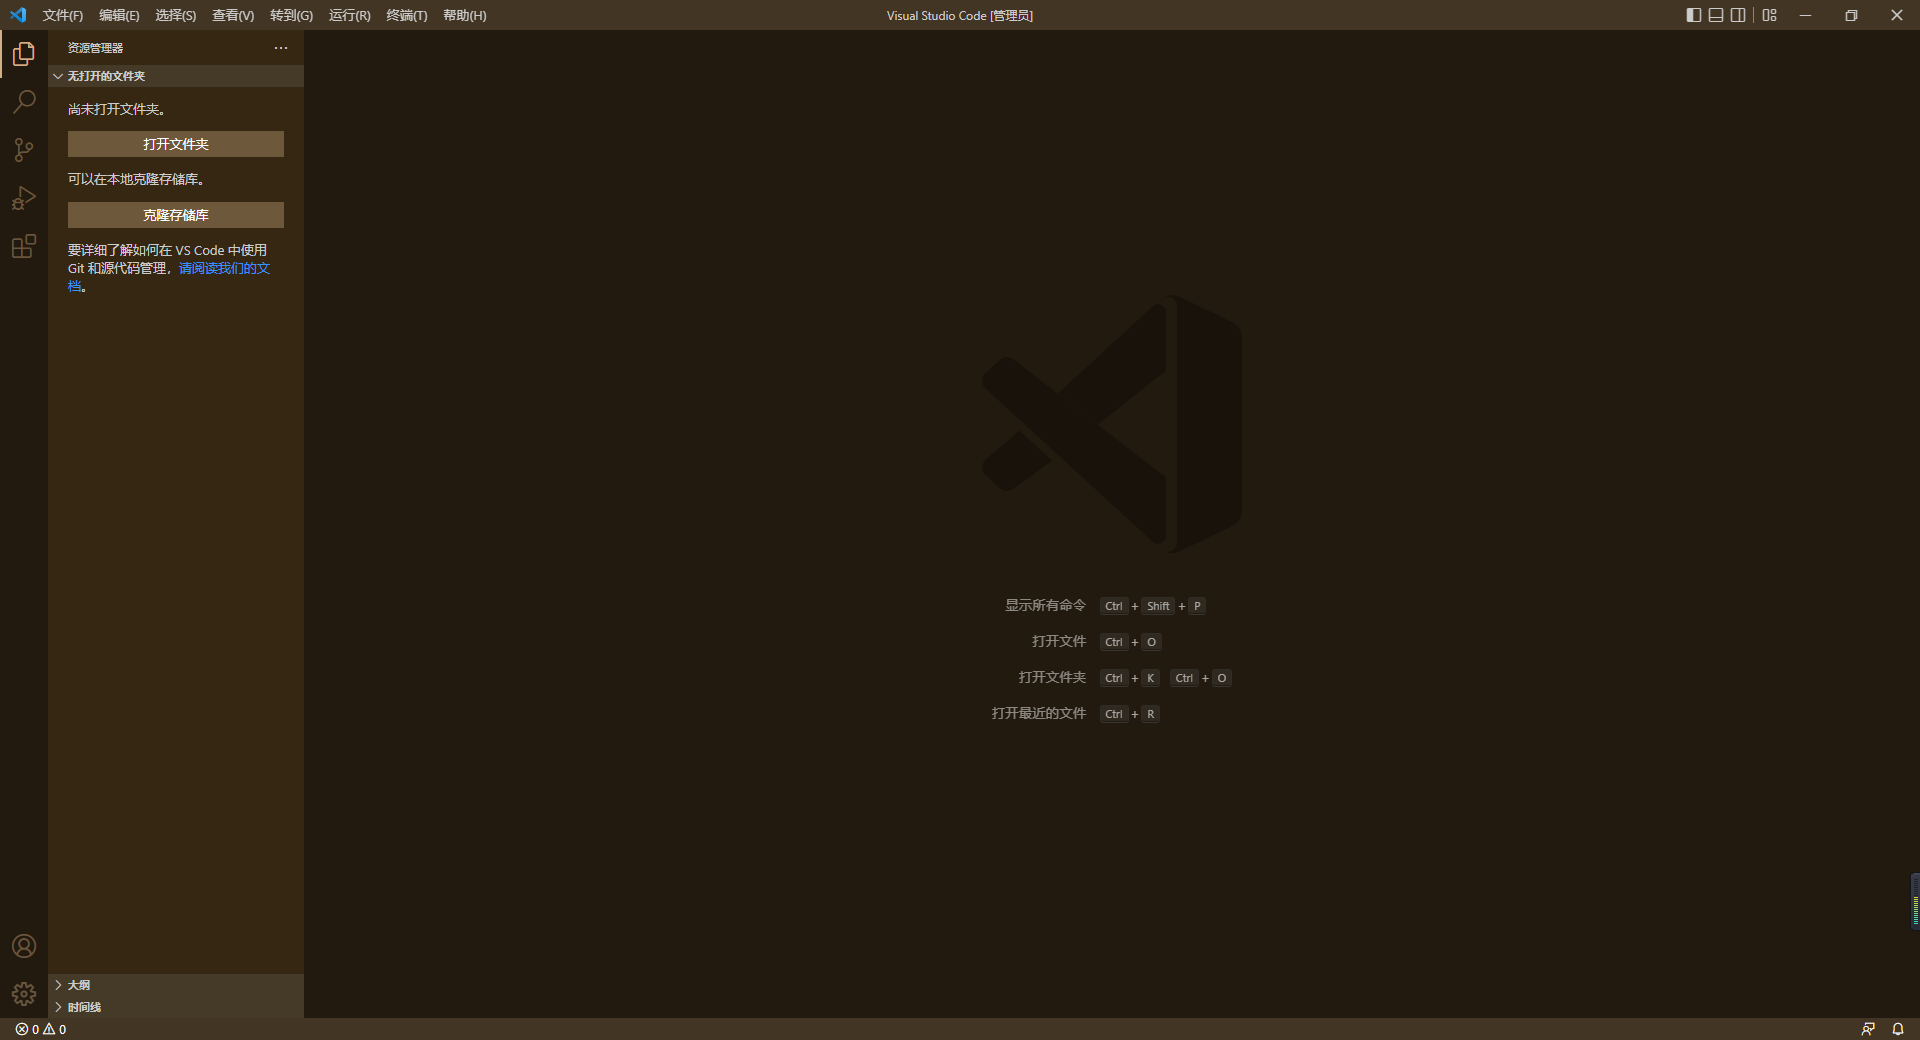Viewport: 1920px width, 1040px height.
Task: Open the Extensions view icon
Action: (24, 246)
